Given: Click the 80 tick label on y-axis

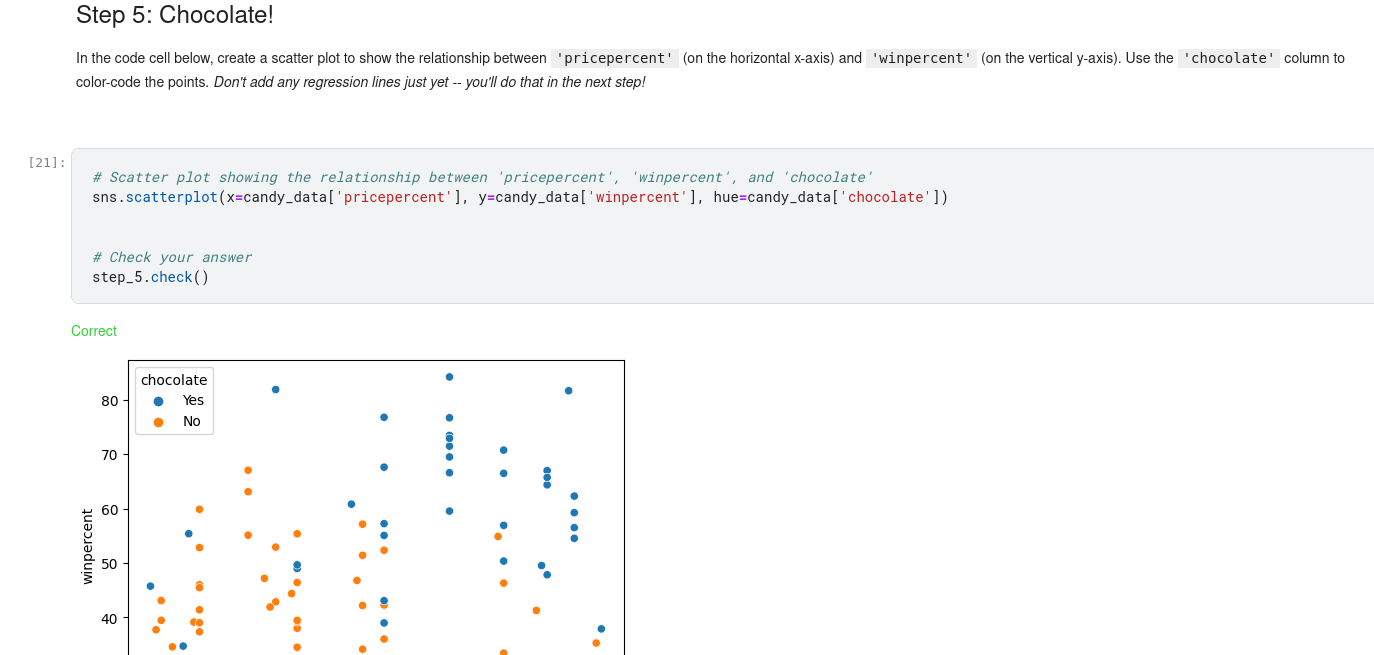Looking at the screenshot, I should (x=108, y=401).
